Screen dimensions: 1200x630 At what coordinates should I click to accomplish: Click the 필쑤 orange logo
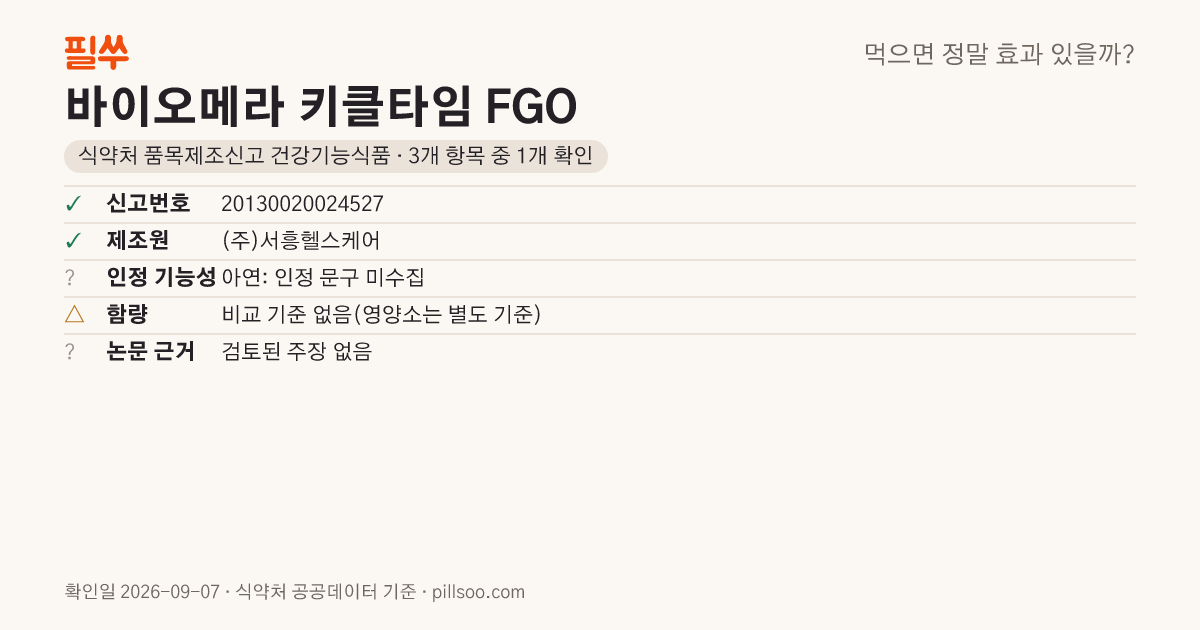coord(96,52)
